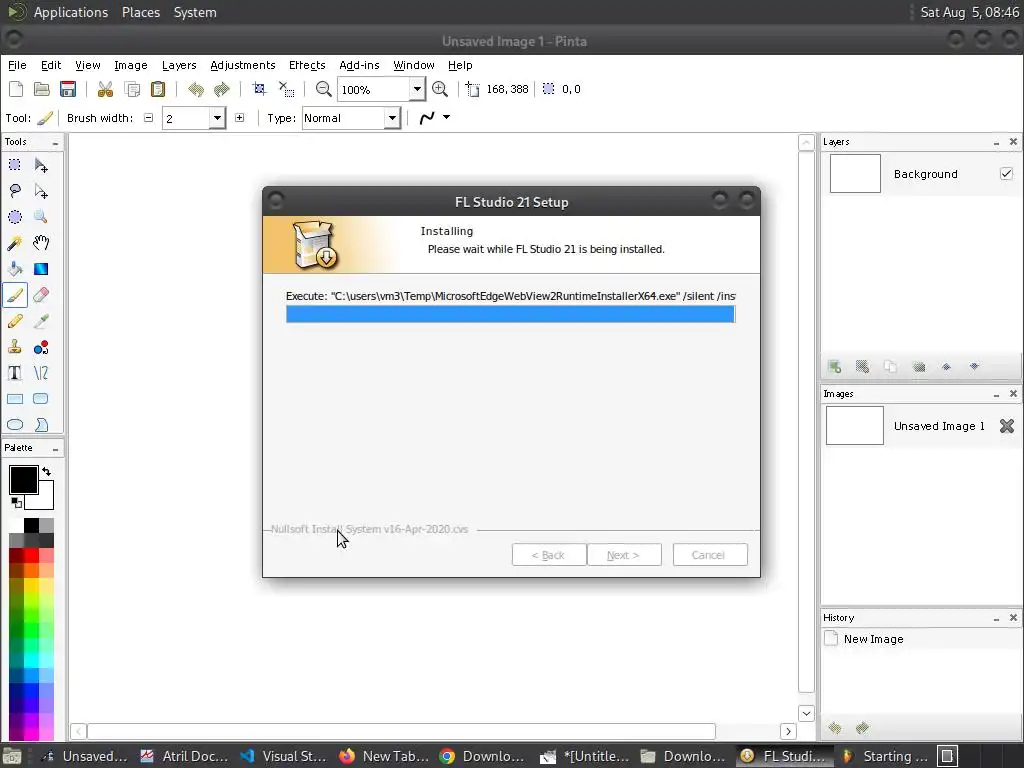The width and height of the screenshot is (1024, 768).
Task: Click the Paste clipboard icon
Action: click(x=157, y=89)
